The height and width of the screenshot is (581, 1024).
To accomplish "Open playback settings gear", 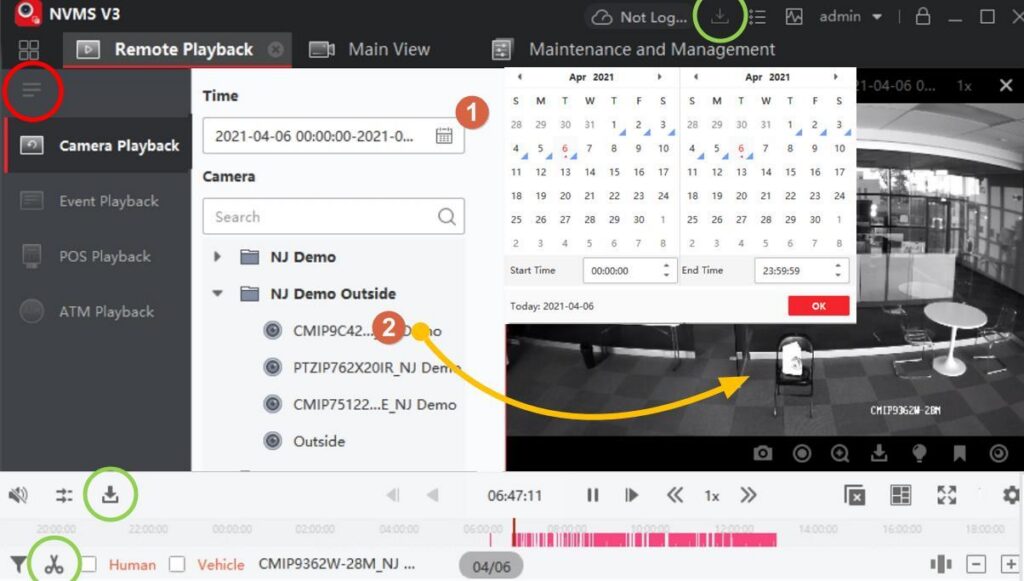I will pyautogui.click(x=1011, y=495).
